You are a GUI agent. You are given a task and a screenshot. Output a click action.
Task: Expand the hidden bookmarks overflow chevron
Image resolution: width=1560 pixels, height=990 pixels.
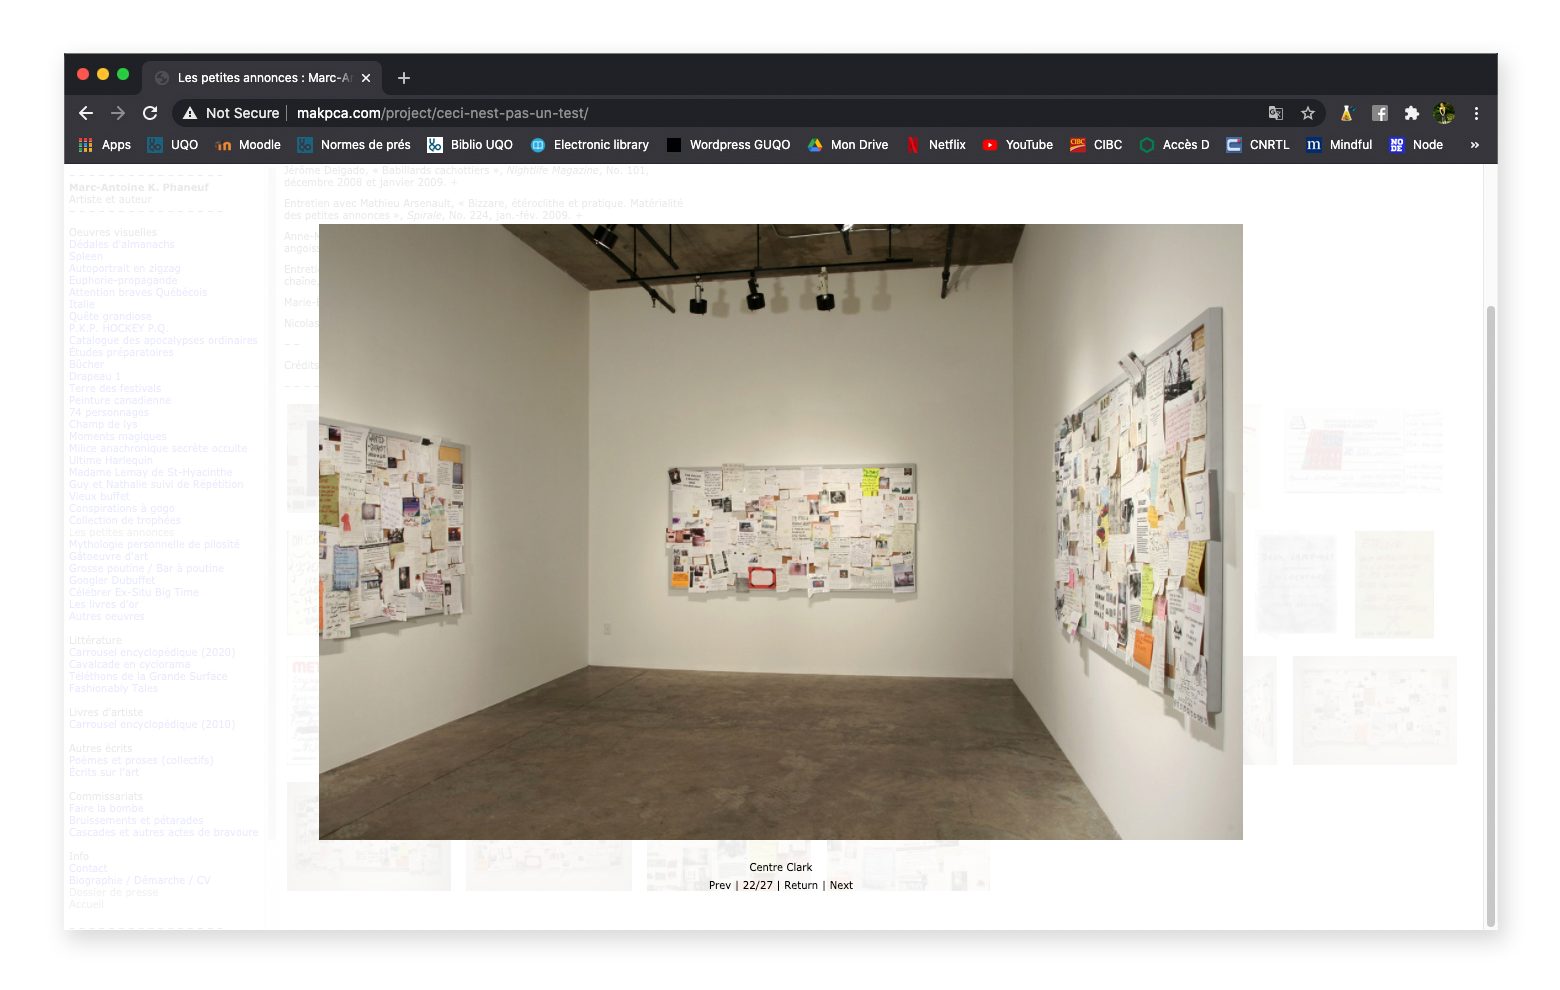pos(1474,145)
